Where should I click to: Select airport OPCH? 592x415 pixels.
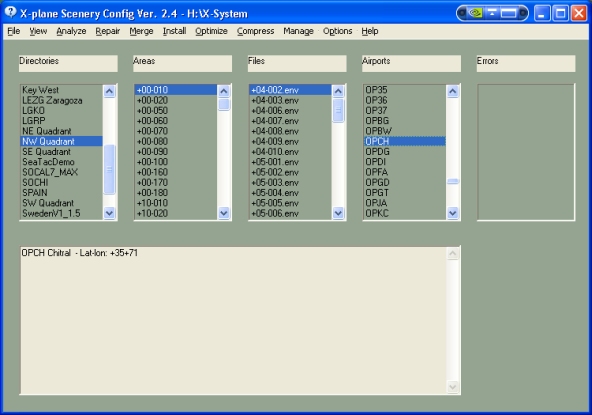point(405,141)
